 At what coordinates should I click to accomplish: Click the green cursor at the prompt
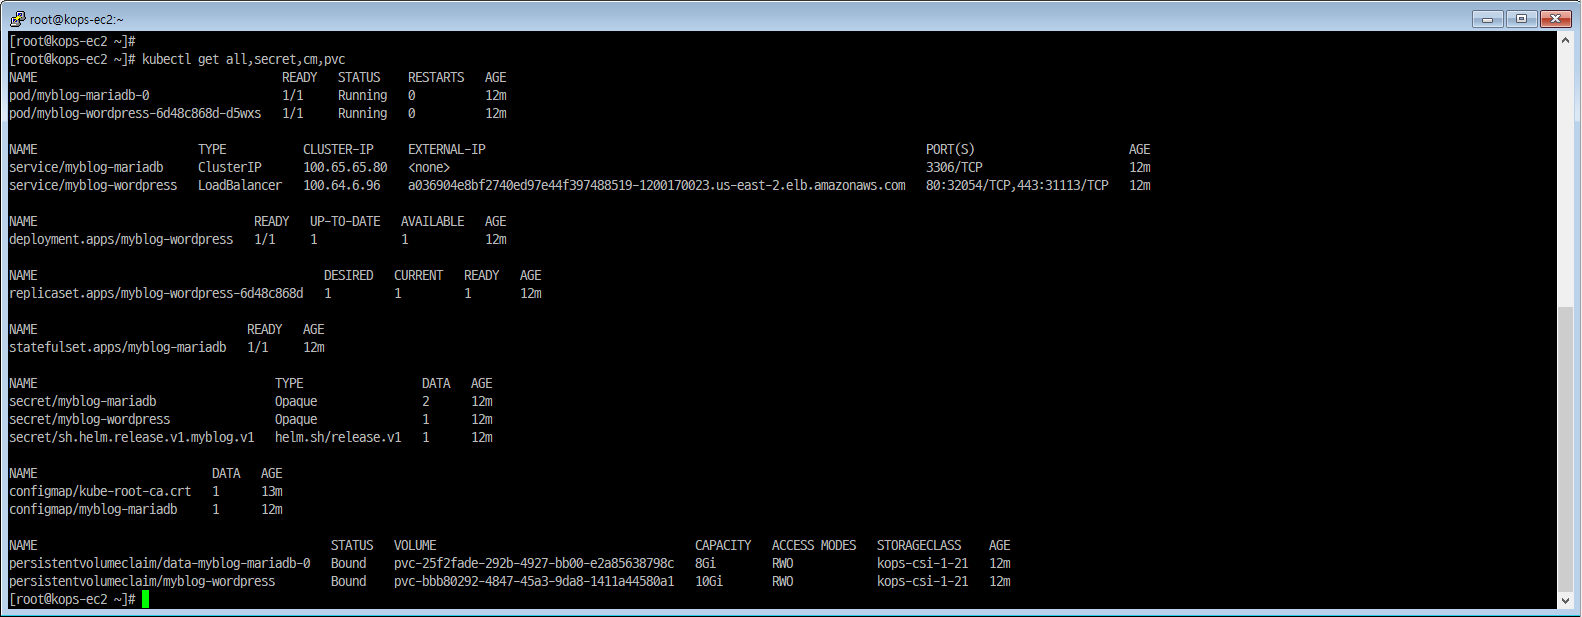(x=145, y=599)
